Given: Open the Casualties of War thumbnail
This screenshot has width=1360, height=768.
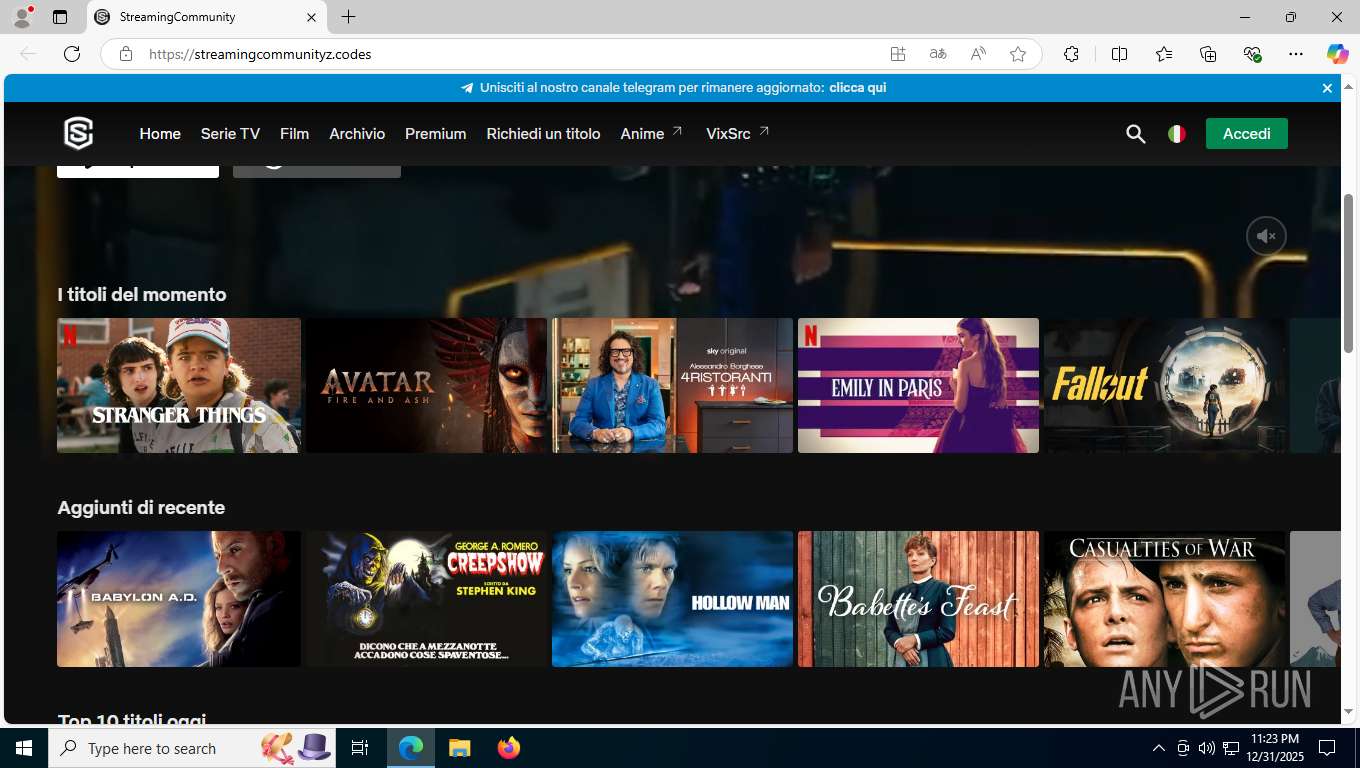Looking at the screenshot, I should pyautogui.click(x=1164, y=599).
